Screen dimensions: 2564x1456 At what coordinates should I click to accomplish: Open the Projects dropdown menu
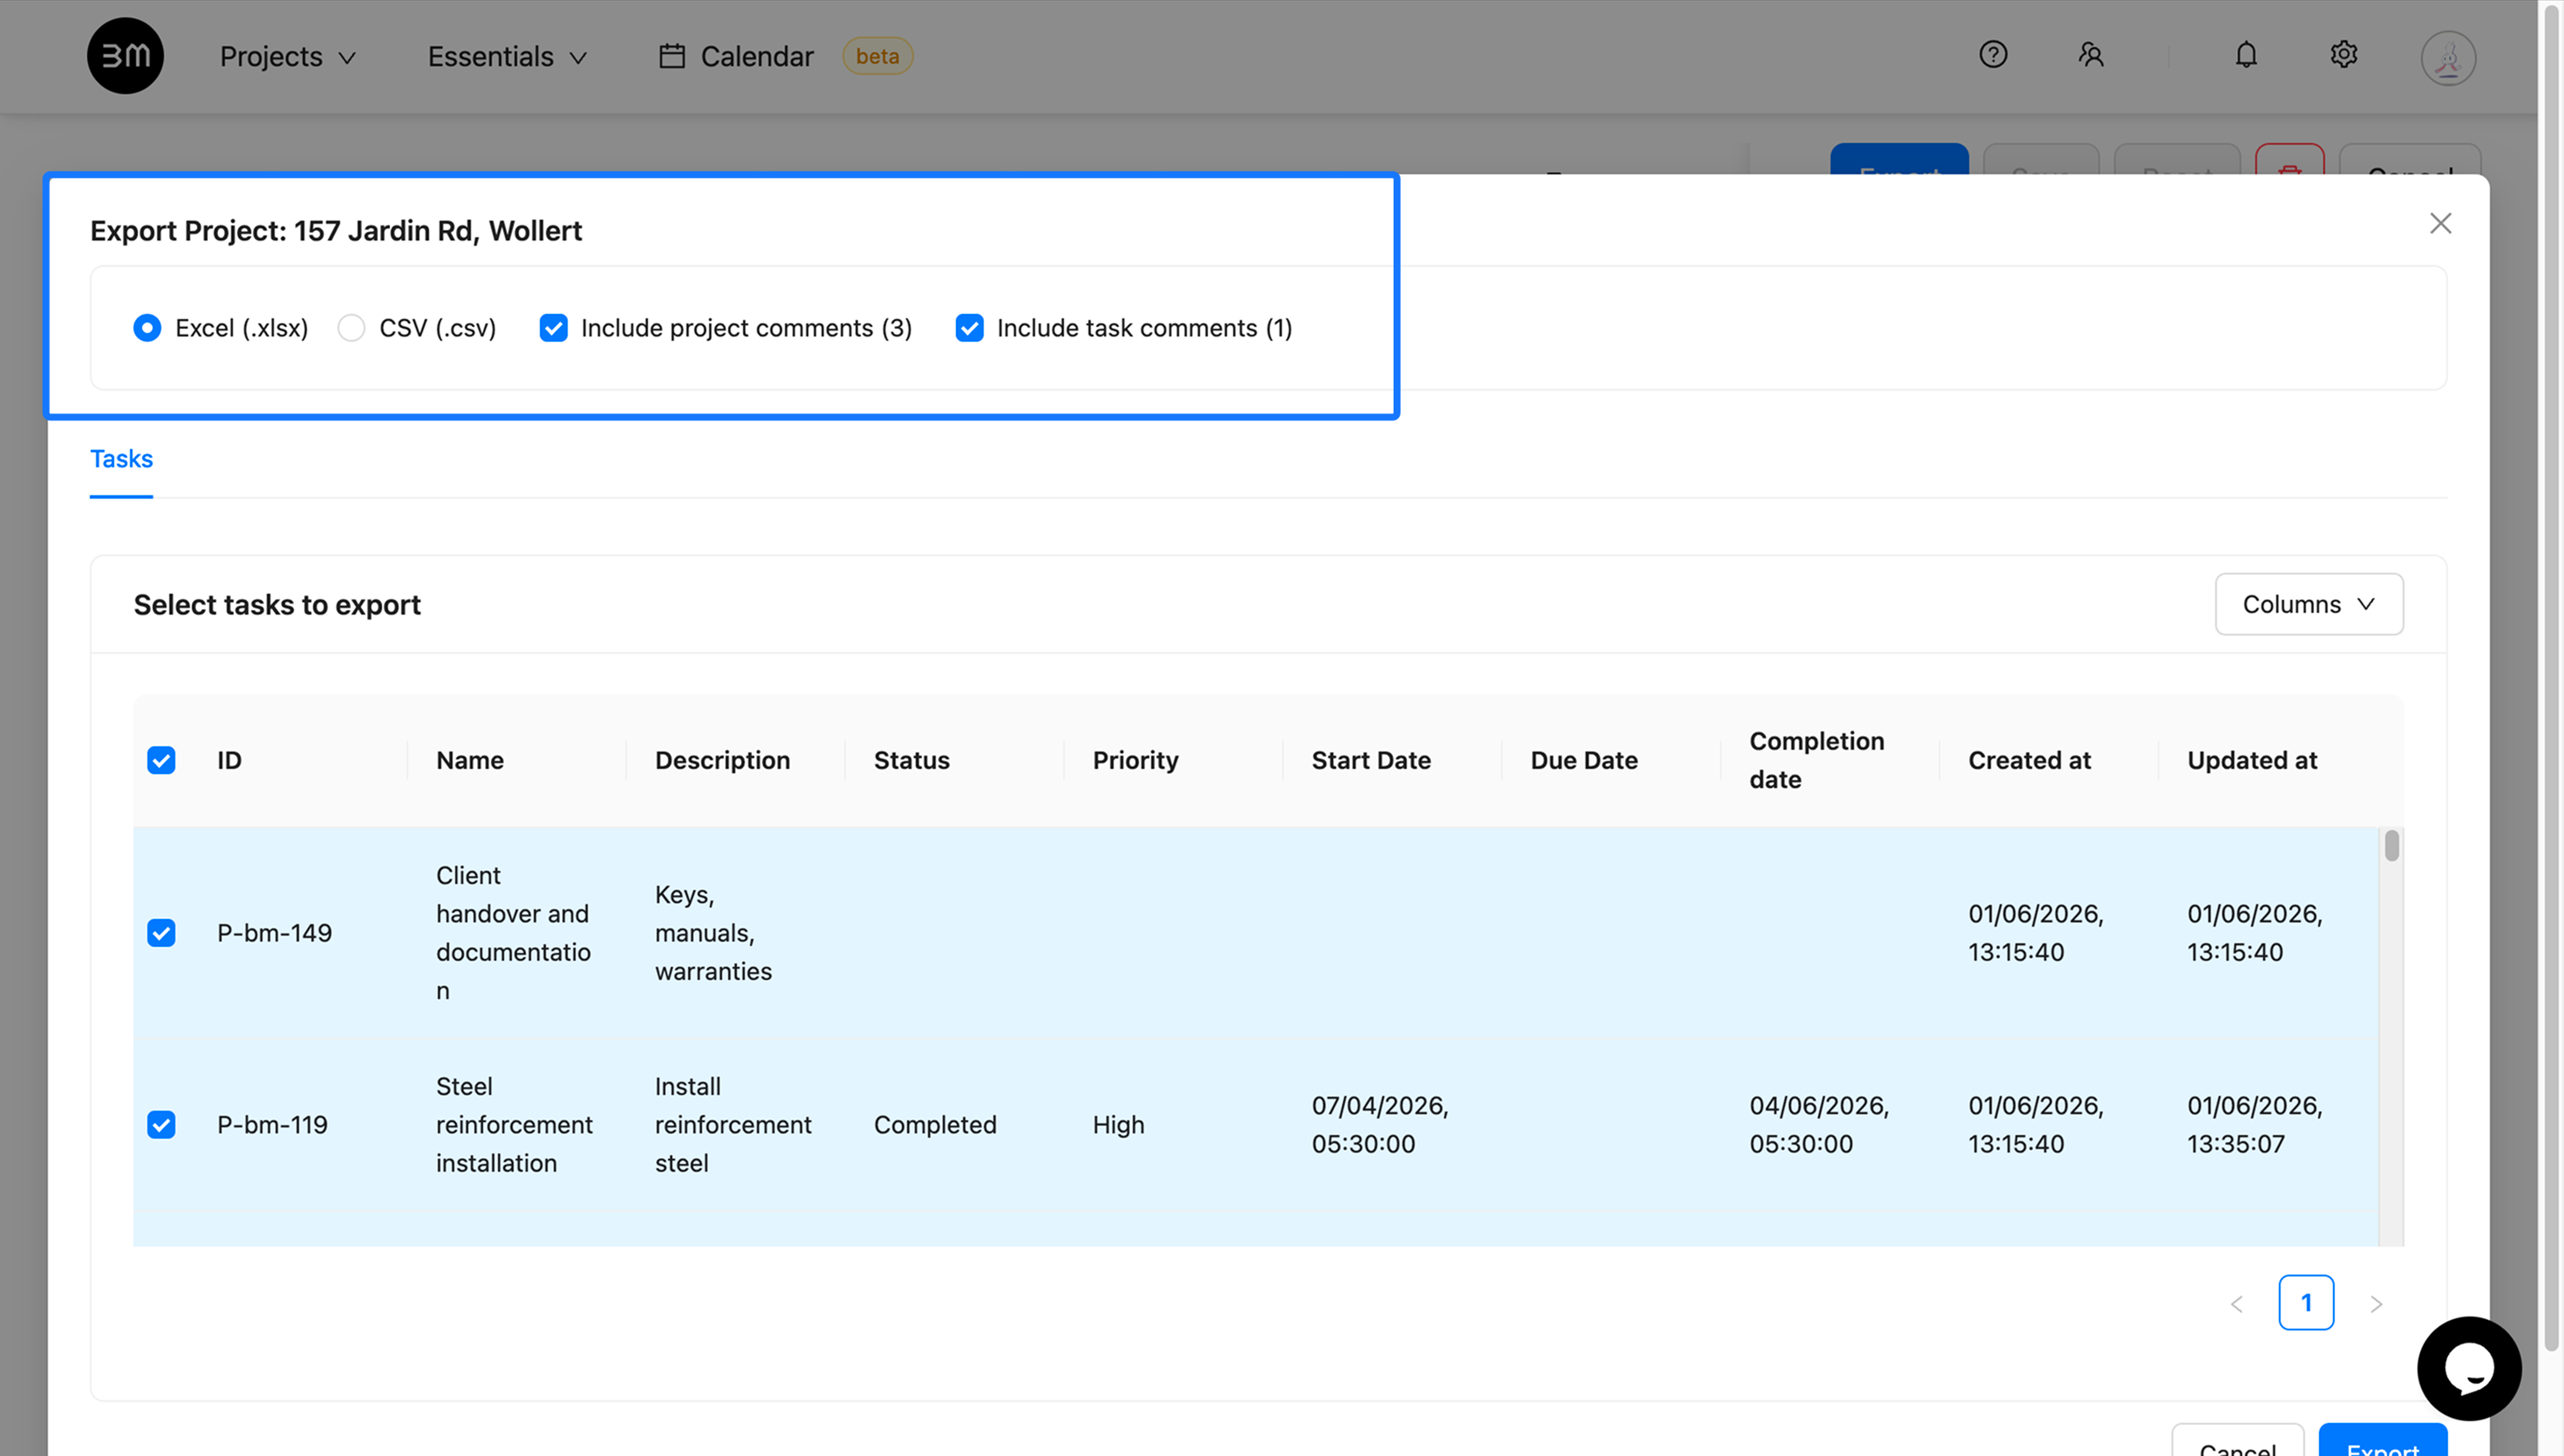pos(288,57)
